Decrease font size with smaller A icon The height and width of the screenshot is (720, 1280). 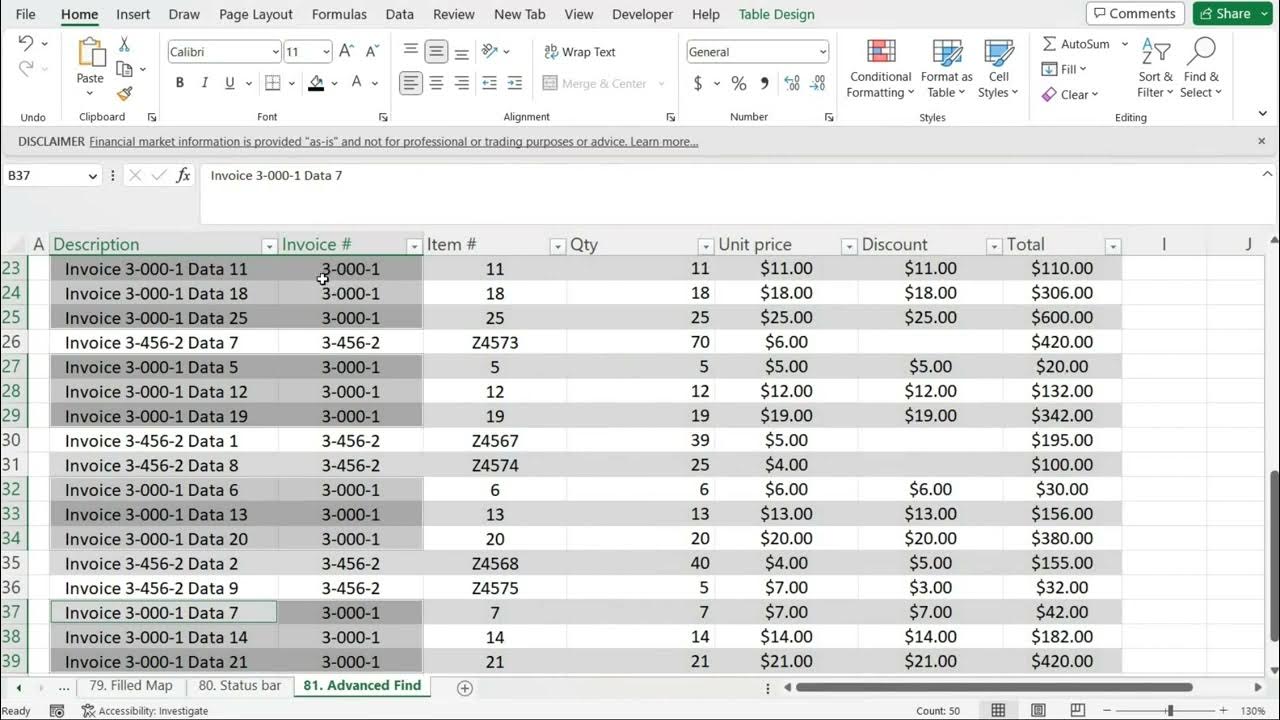click(372, 51)
